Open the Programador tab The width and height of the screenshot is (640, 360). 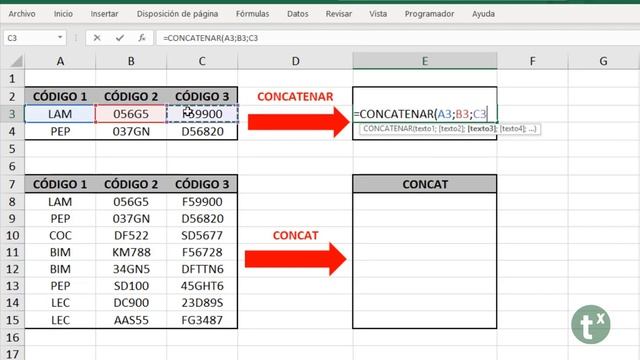pyautogui.click(x=429, y=14)
